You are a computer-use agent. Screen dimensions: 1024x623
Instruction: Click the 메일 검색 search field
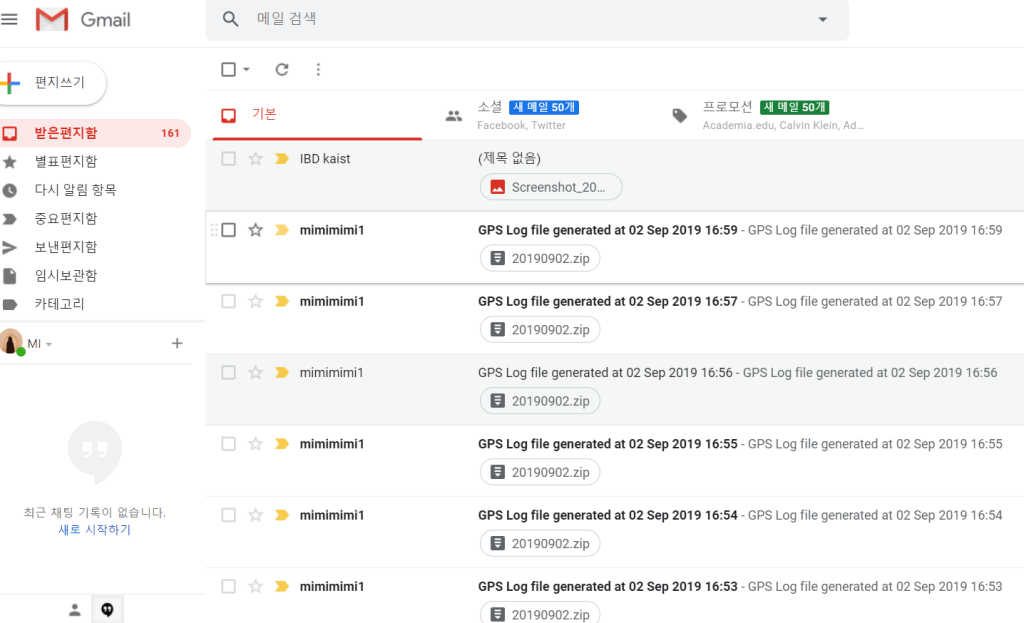[x=520, y=19]
